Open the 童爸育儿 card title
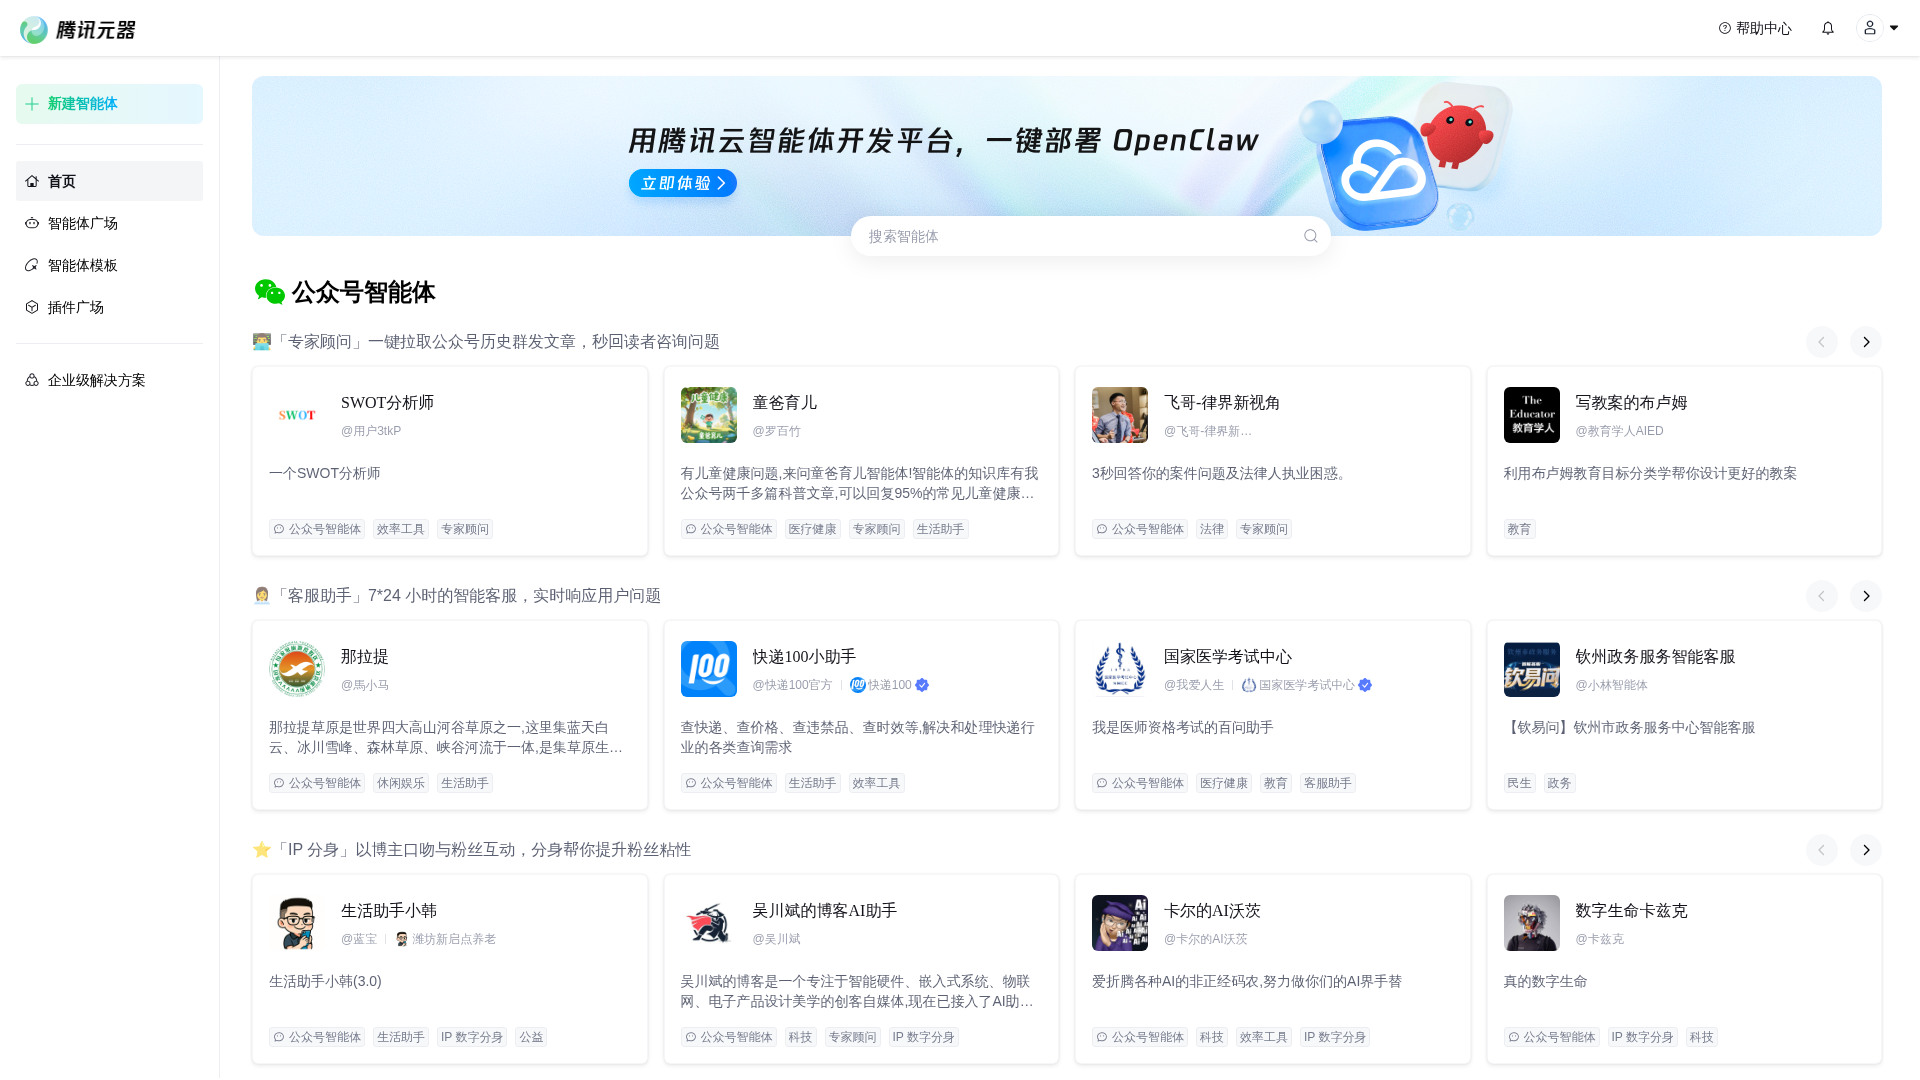Viewport: 1920px width, 1080px height. click(785, 403)
